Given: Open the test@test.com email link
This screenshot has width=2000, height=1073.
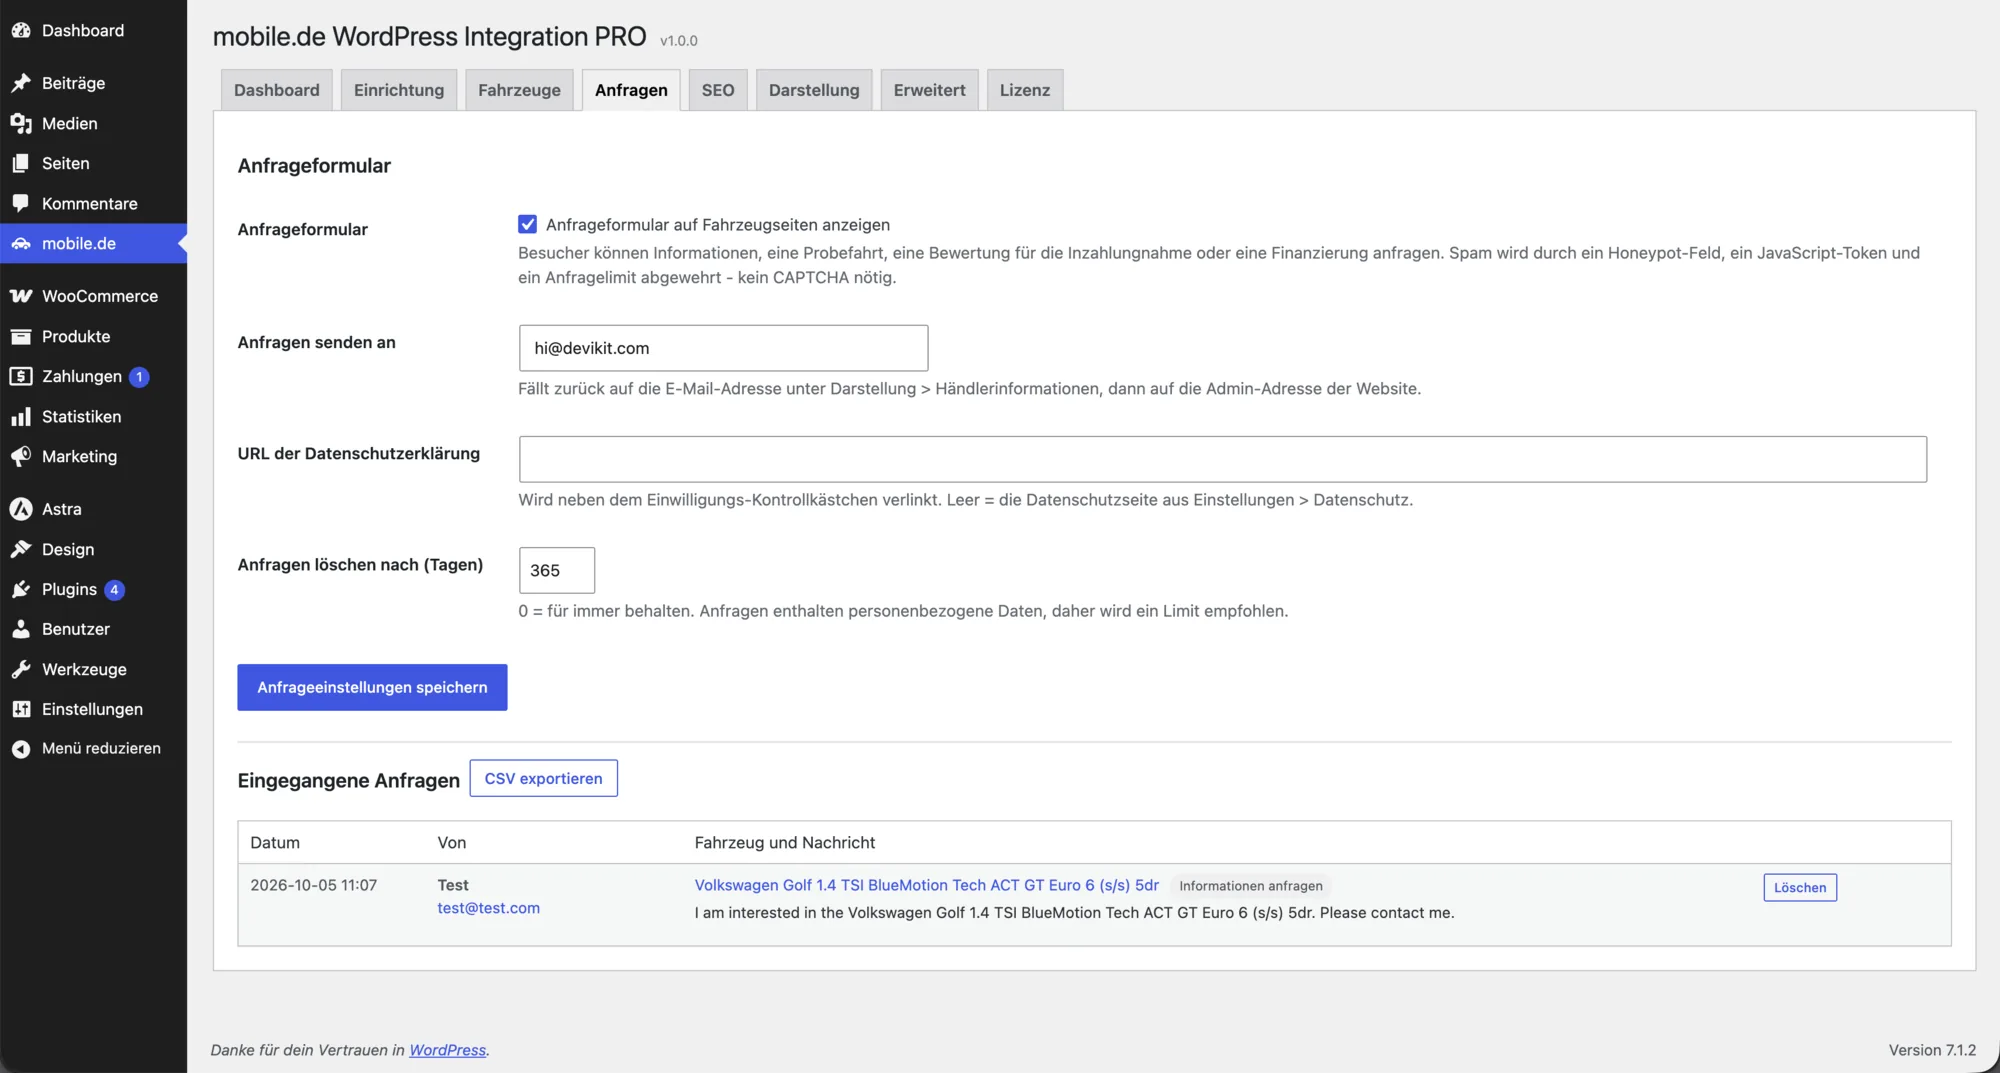Looking at the screenshot, I should [488, 908].
